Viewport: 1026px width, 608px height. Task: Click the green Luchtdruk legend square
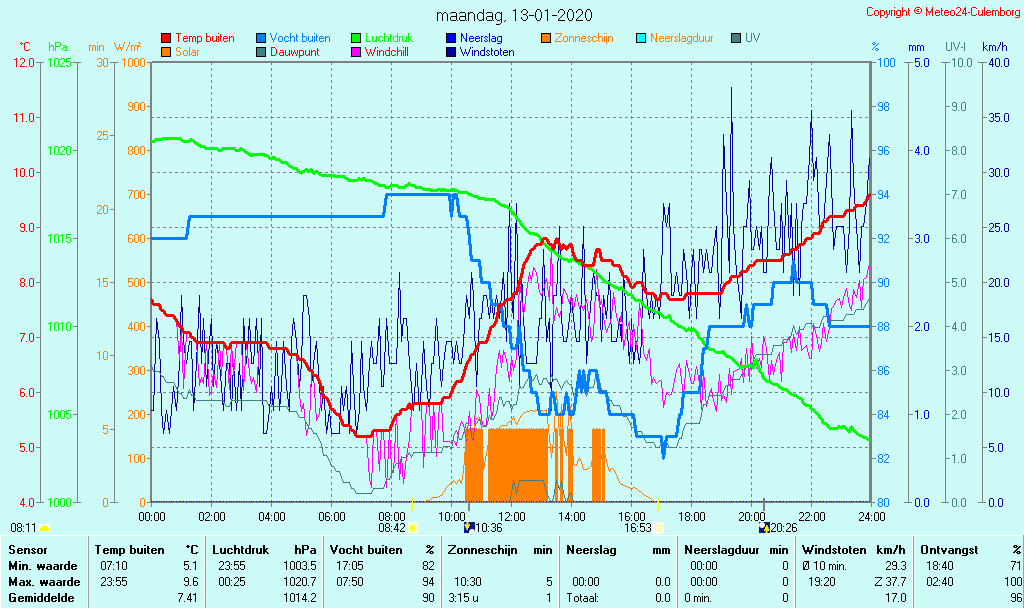(356, 38)
